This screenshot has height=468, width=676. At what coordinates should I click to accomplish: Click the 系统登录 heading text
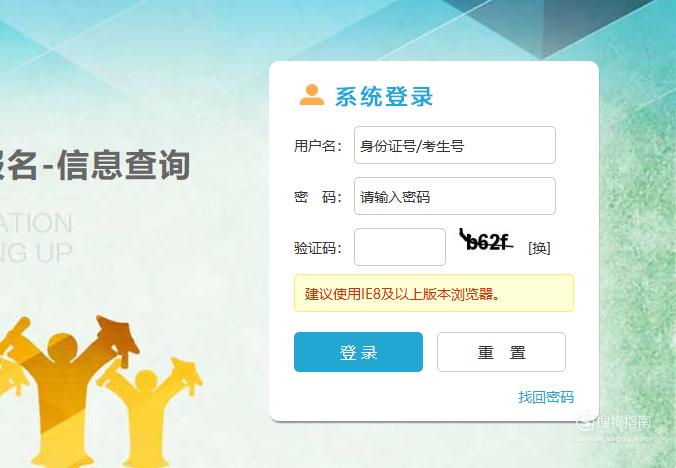[384, 96]
